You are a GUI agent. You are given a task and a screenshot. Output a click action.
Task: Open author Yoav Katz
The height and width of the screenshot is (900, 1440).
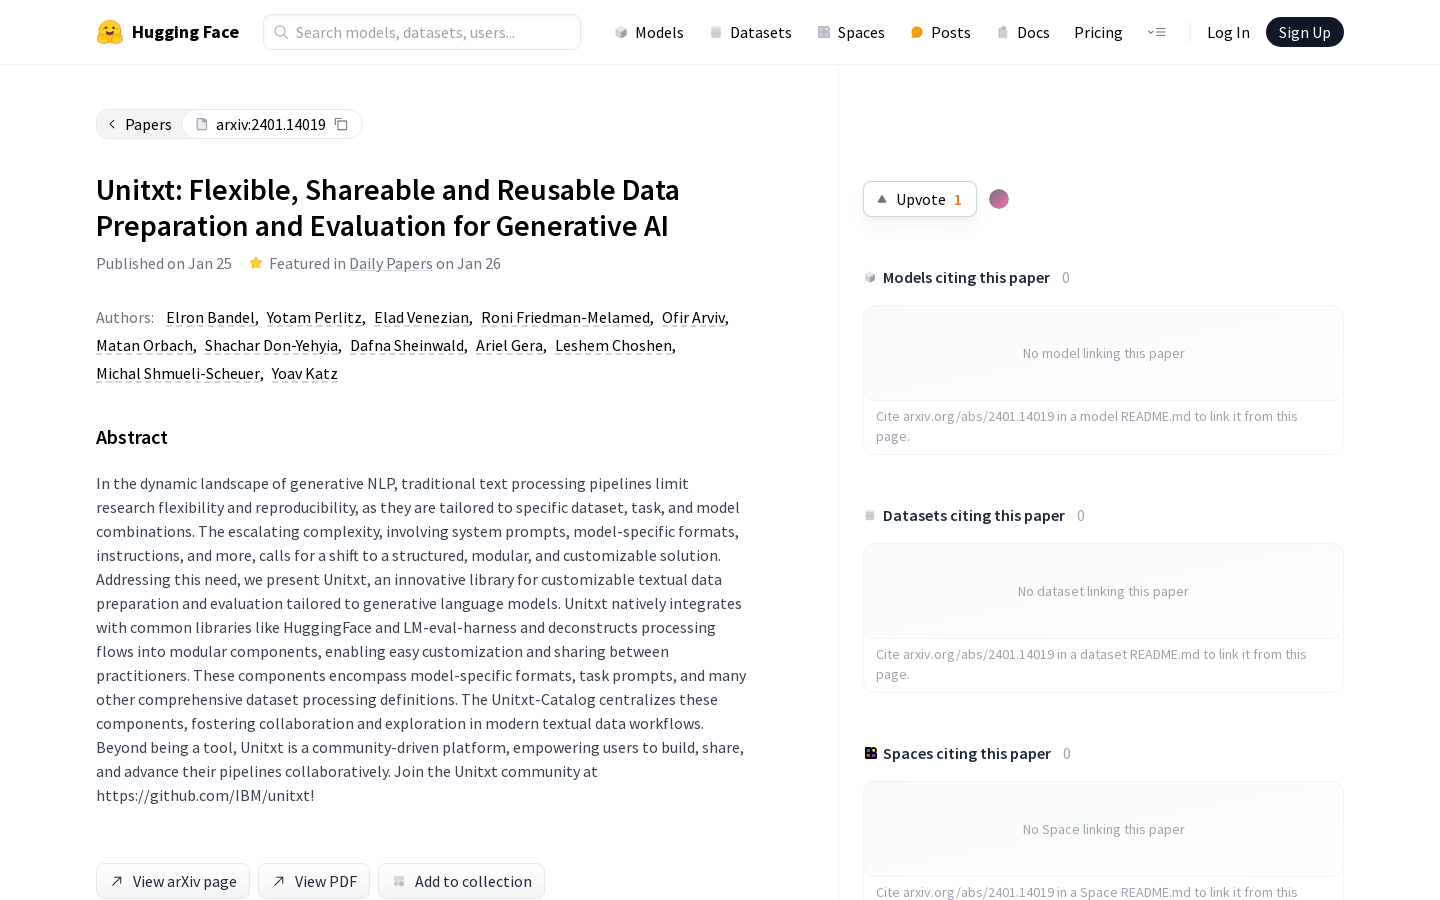304,373
